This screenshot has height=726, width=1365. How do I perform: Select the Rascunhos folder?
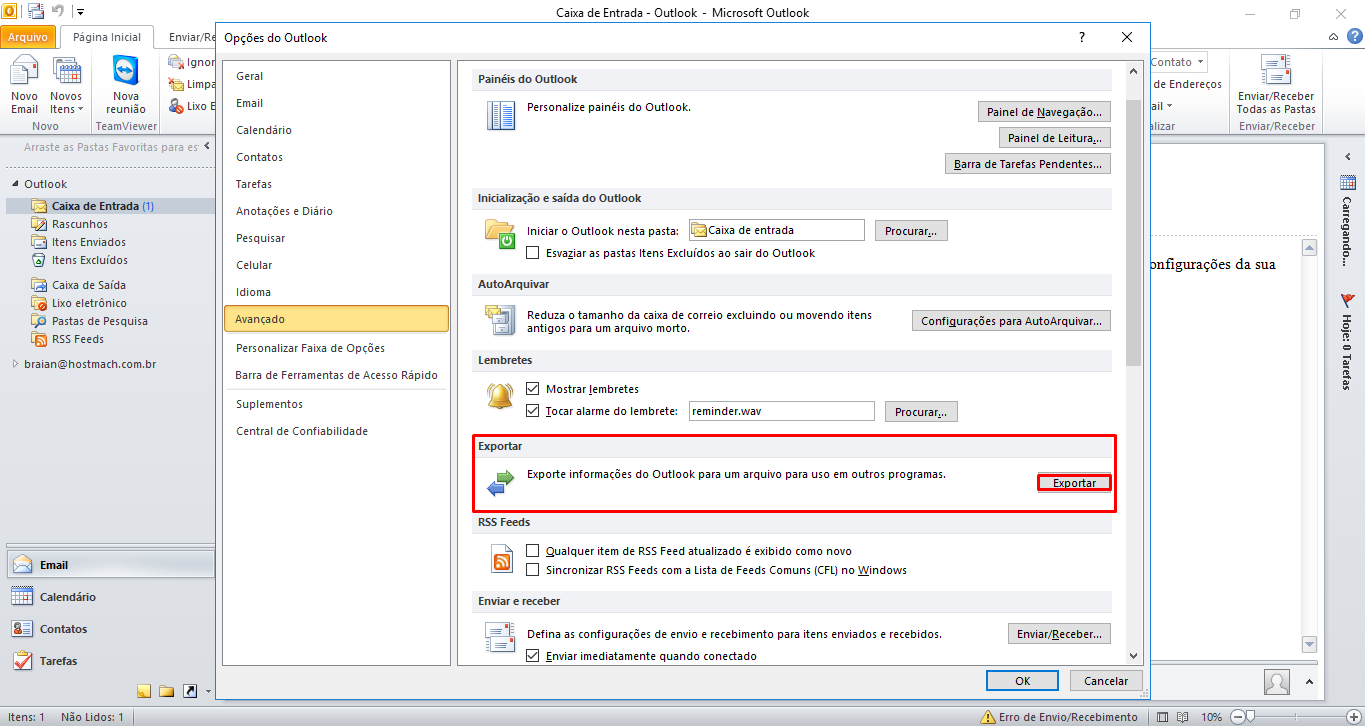pyautogui.click(x=80, y=224)
